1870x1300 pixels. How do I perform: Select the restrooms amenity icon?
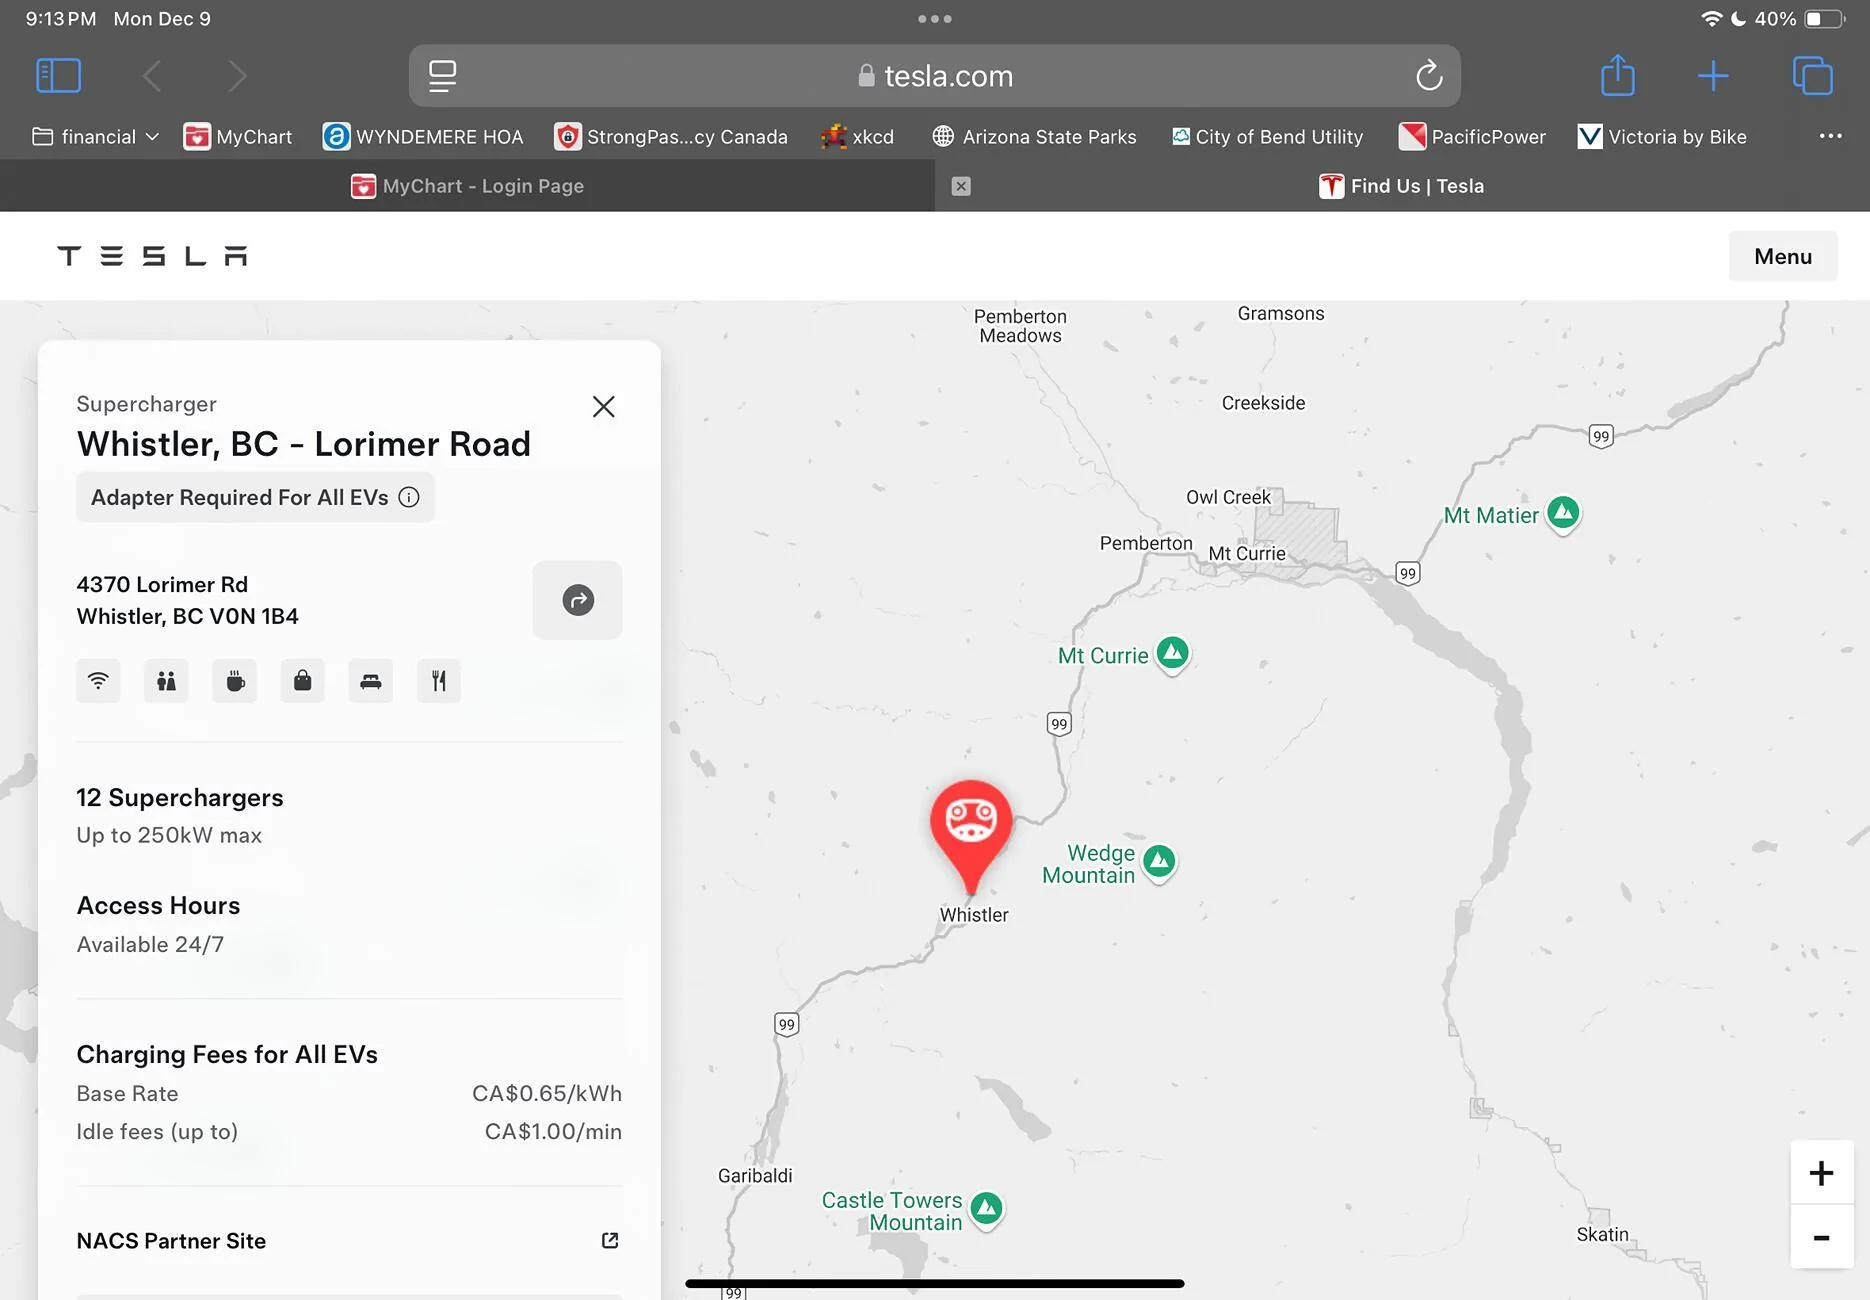point(166,681)
